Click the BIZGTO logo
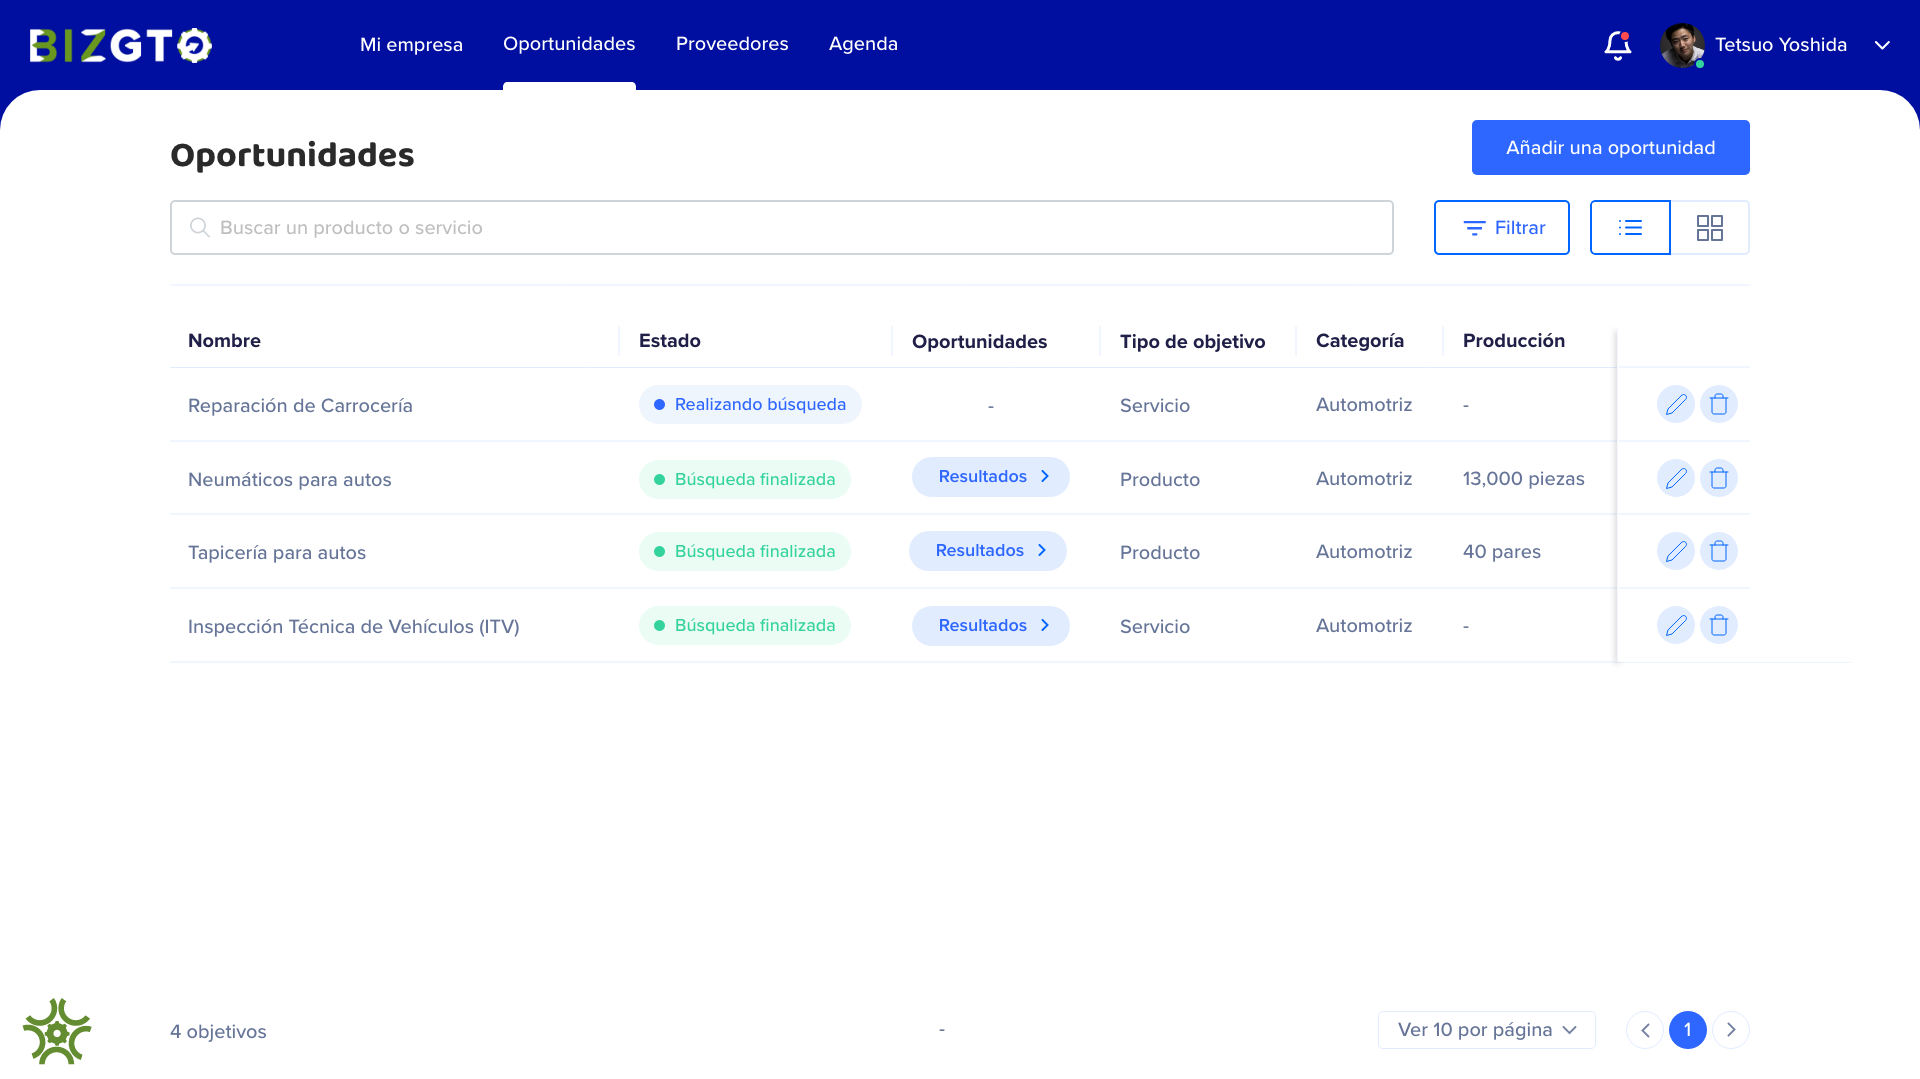The height and width of the screenshot is (1079, 1920). [x=119, y=44]
